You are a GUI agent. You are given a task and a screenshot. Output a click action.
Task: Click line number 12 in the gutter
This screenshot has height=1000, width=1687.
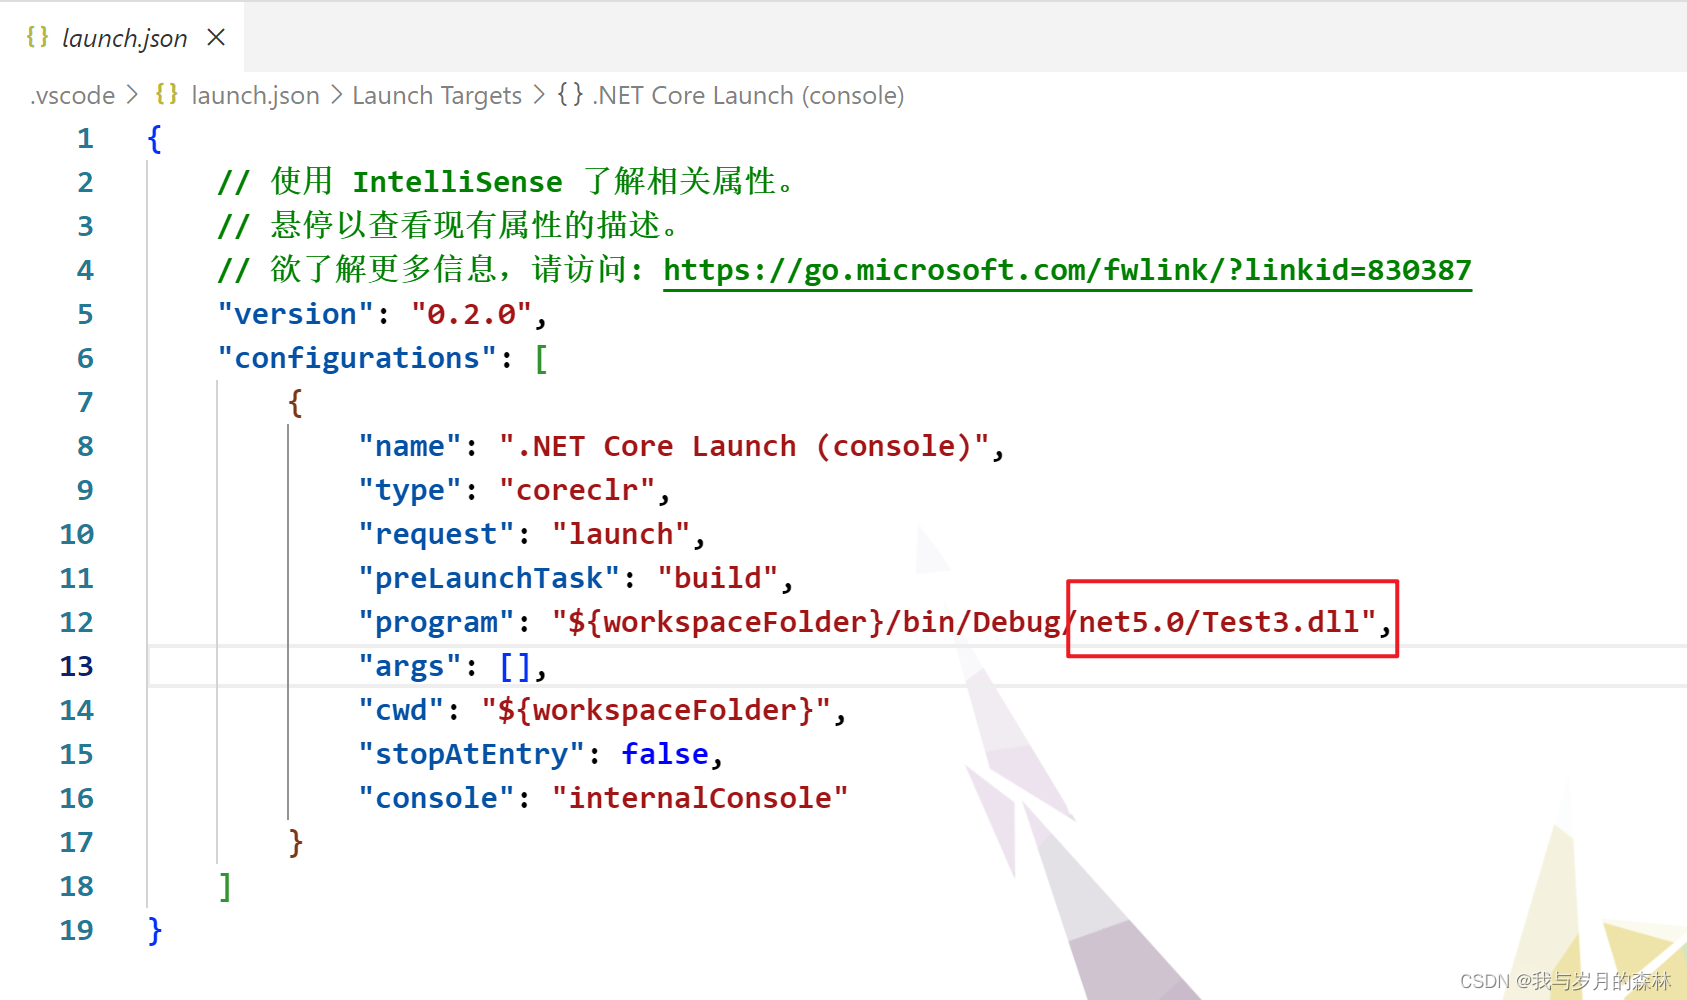click(x=76, y=621)
